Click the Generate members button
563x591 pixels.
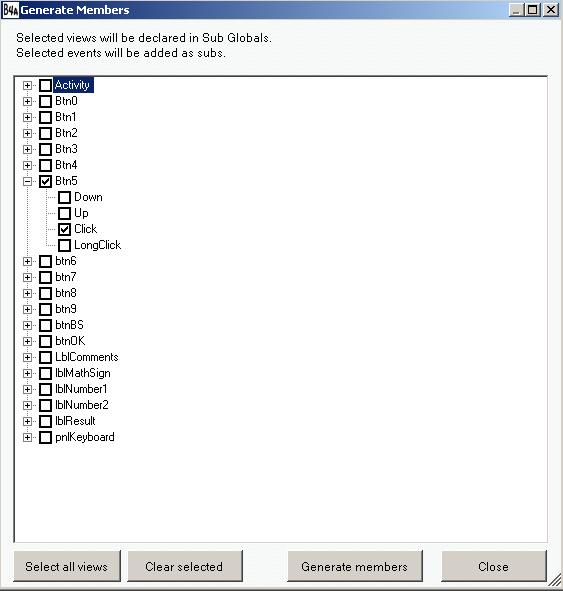click(x=355, y=566)
